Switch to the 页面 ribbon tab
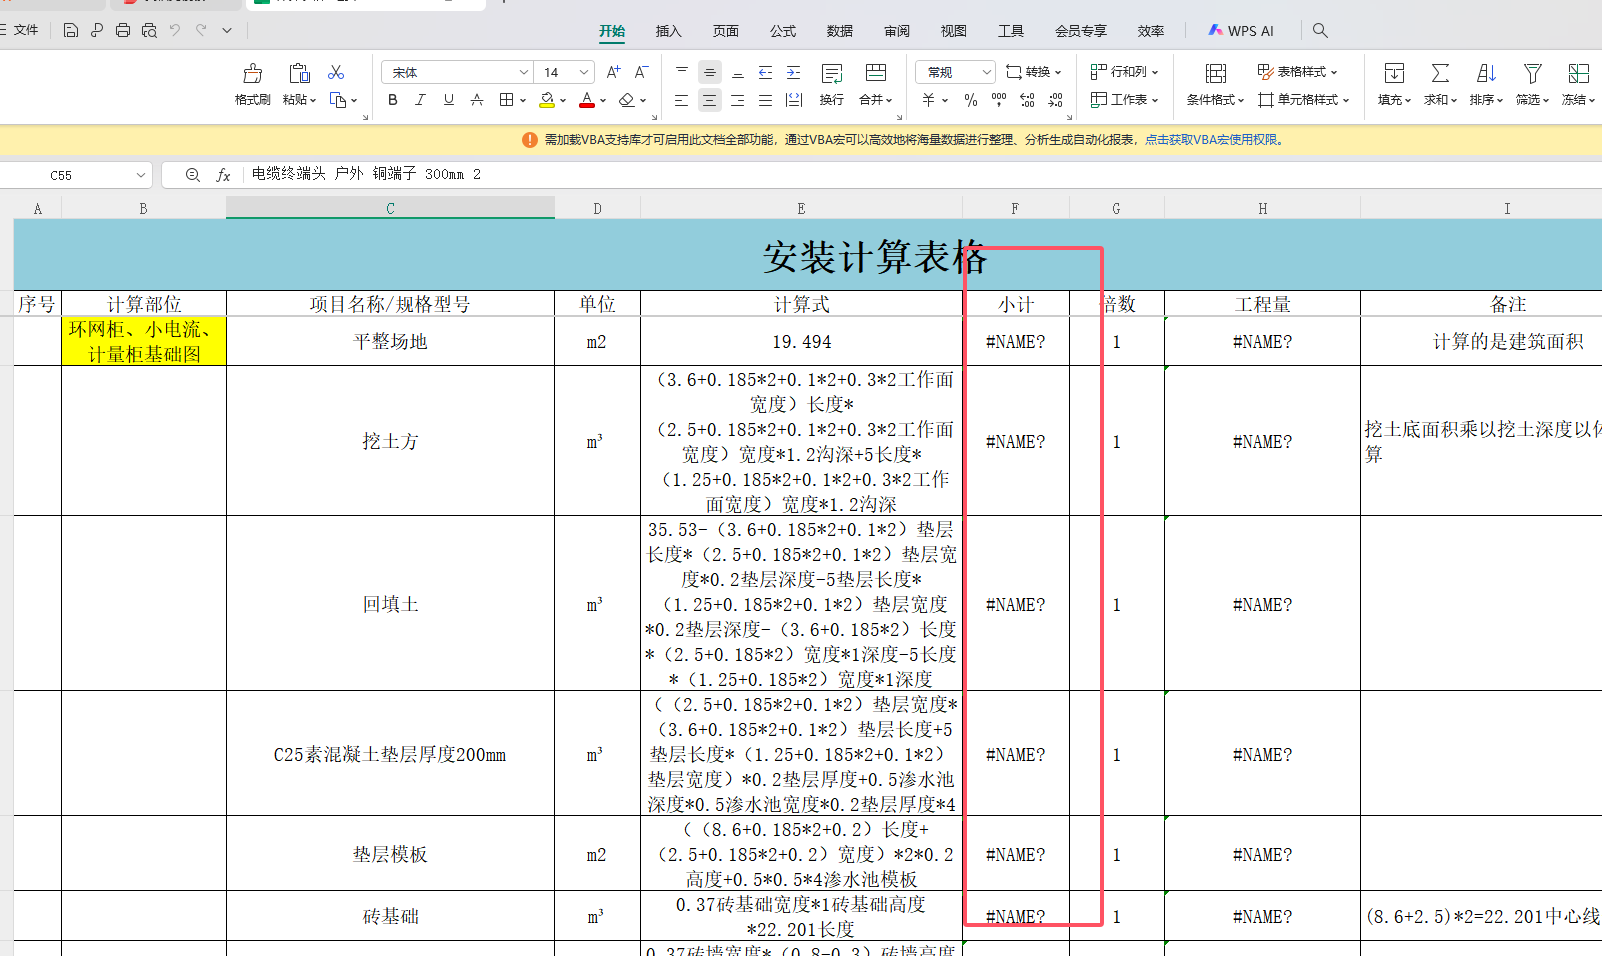Viewport: 1602px width, 956px height. point(725,31)
